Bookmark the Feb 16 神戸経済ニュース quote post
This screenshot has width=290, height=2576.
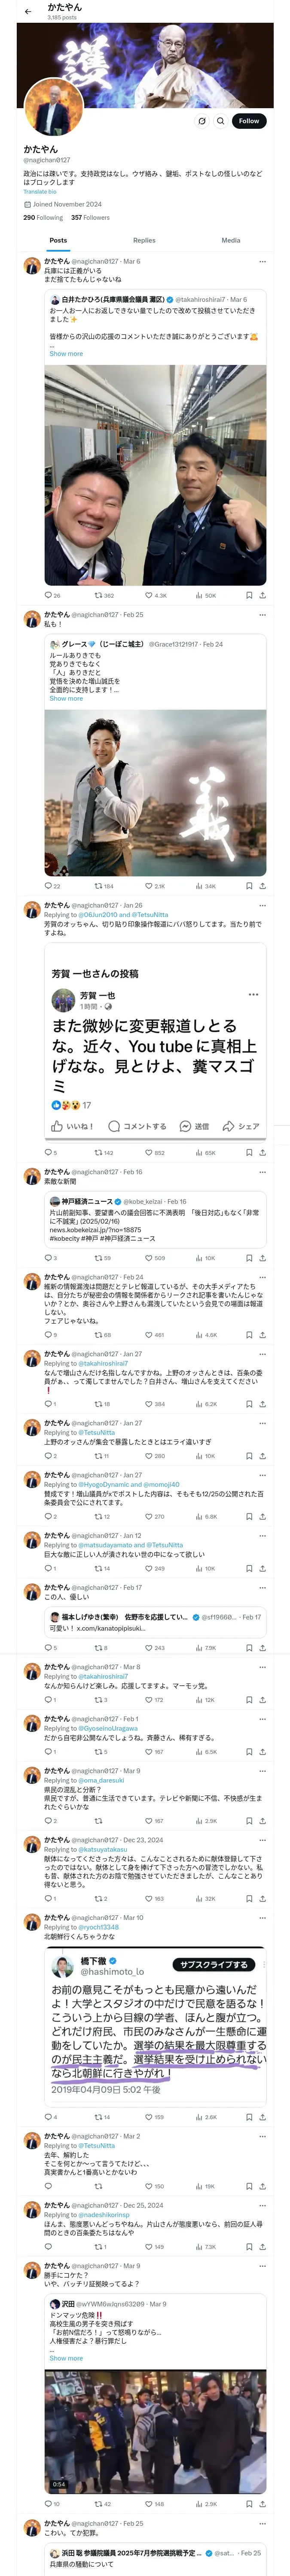tap(249, 1257)
